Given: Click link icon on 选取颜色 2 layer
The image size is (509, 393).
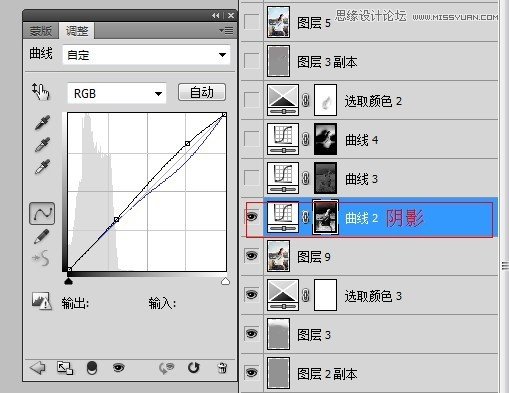Looking at the screenshot, I should coord(305,100).
